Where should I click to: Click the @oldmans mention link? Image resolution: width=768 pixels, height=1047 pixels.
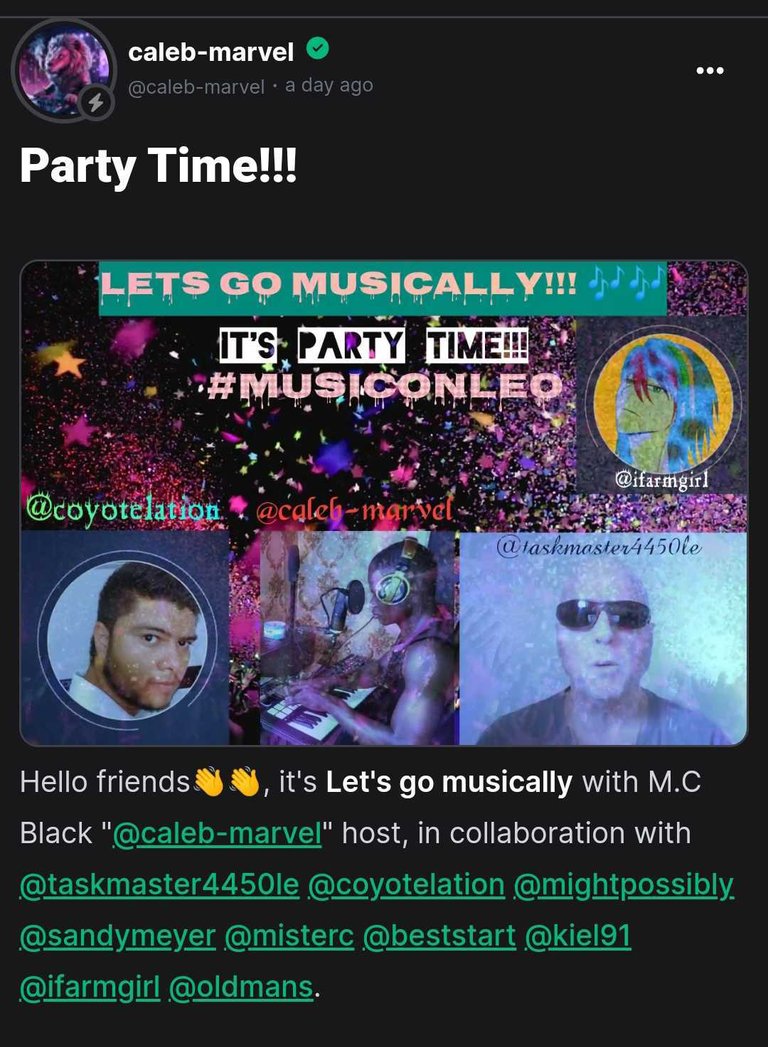point(241,987)
